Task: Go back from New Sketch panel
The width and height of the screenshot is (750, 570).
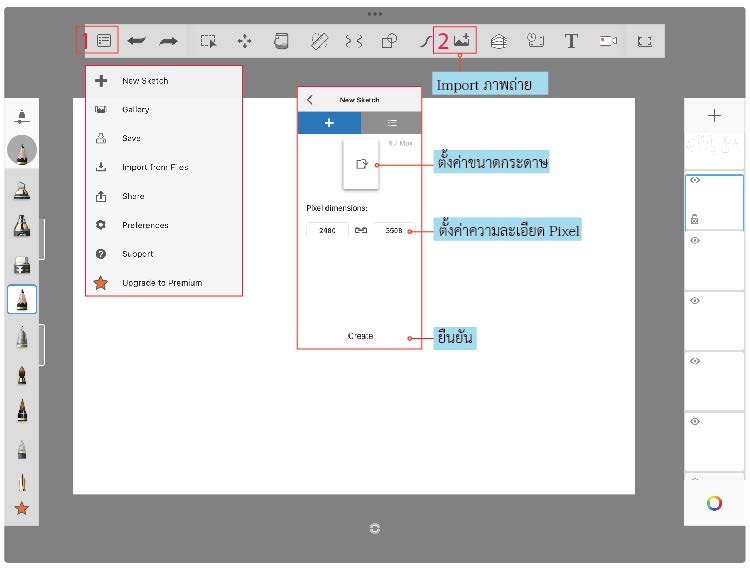Action: [x=310, y=99]
